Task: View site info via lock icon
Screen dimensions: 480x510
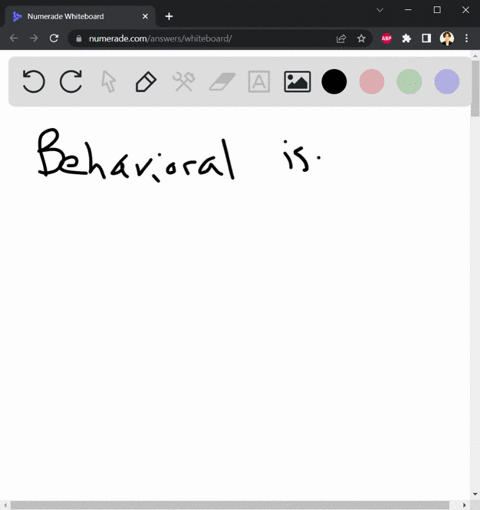Action: click(x=79, y=39)
